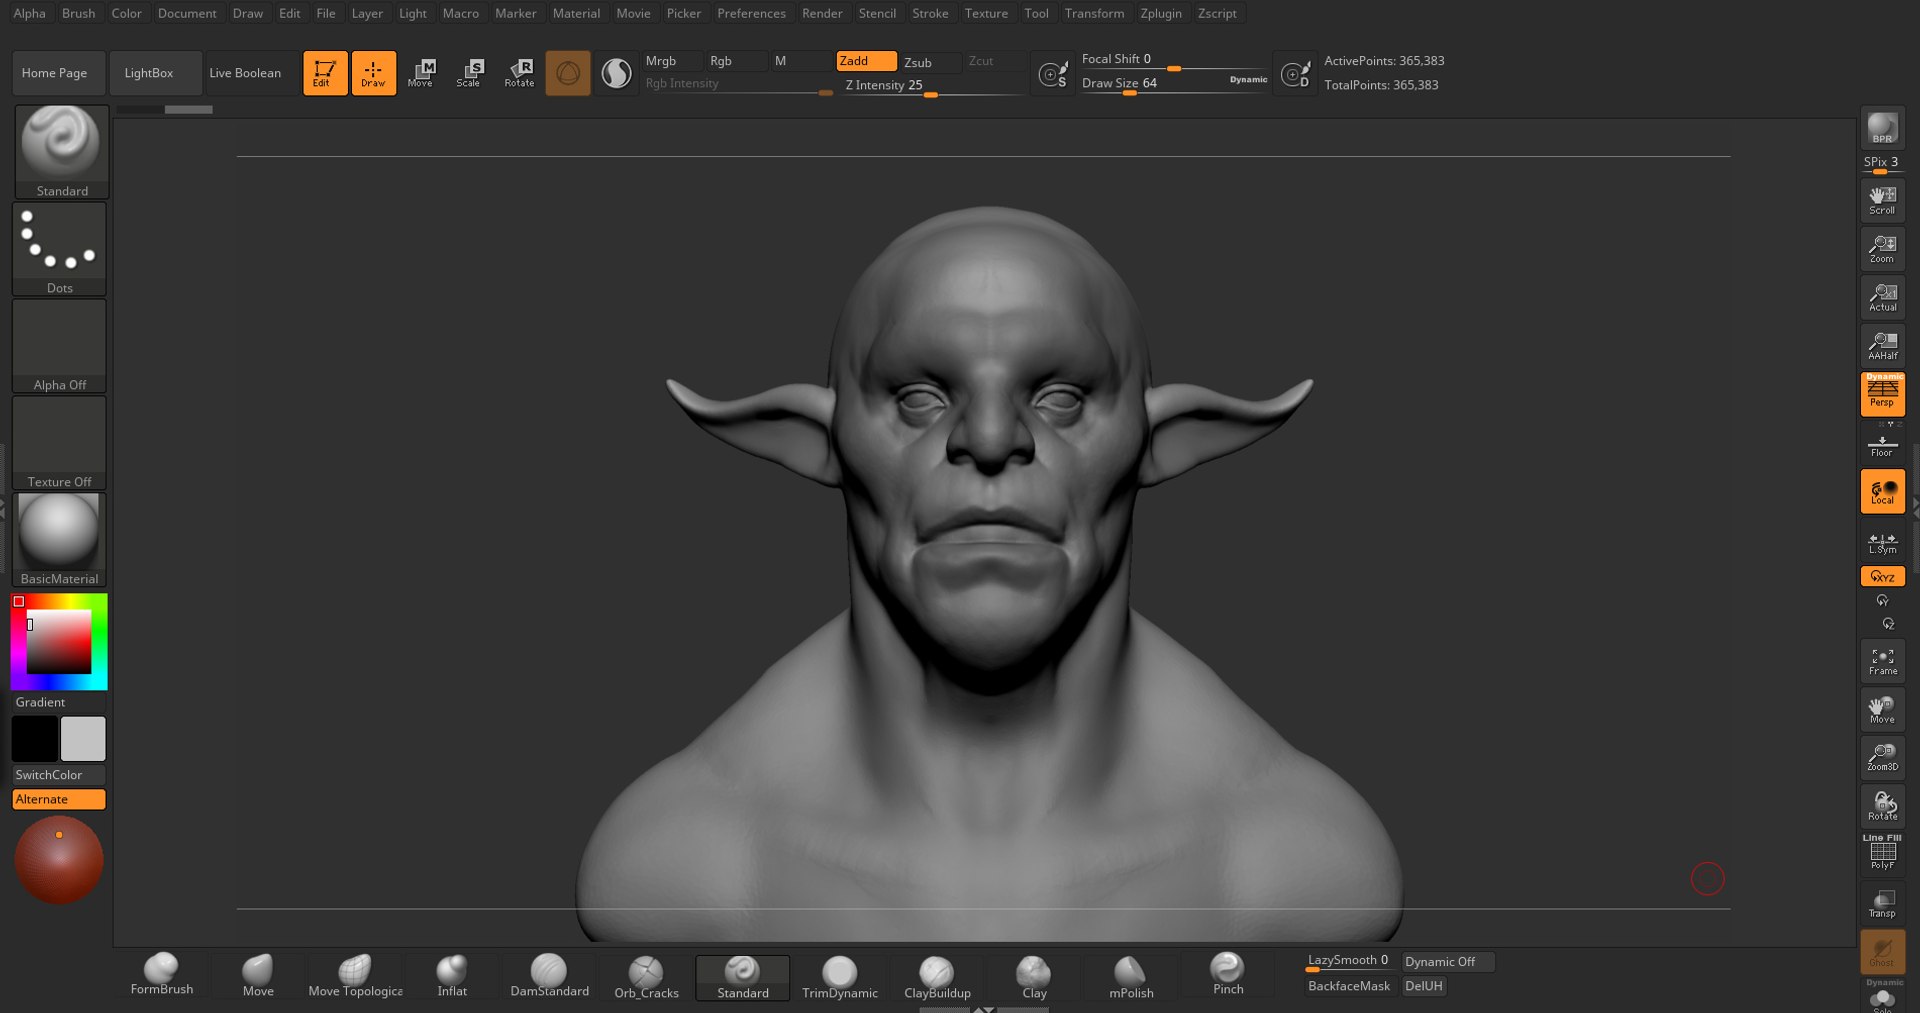The width and height of the screenshot is (1920, 1013).
Task: Open the BasicMaterial picker
Action: 59,540
